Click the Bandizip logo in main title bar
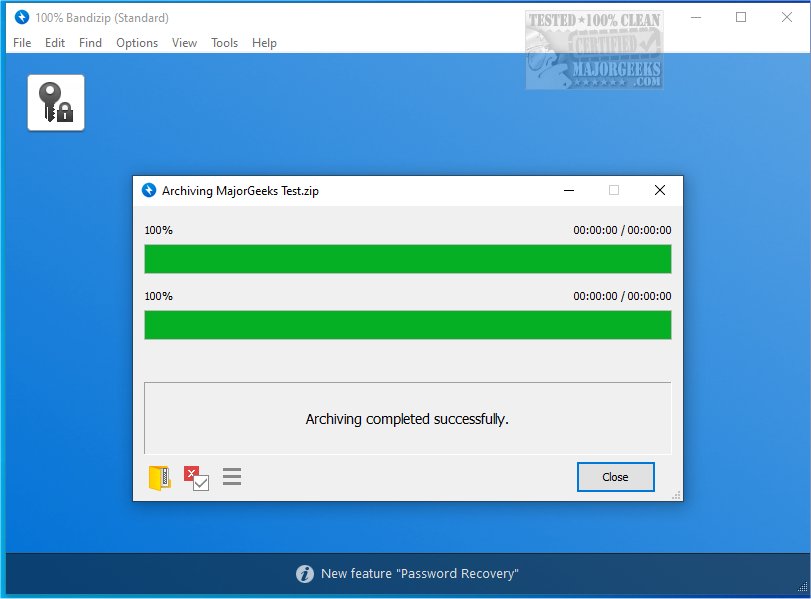 22,18
